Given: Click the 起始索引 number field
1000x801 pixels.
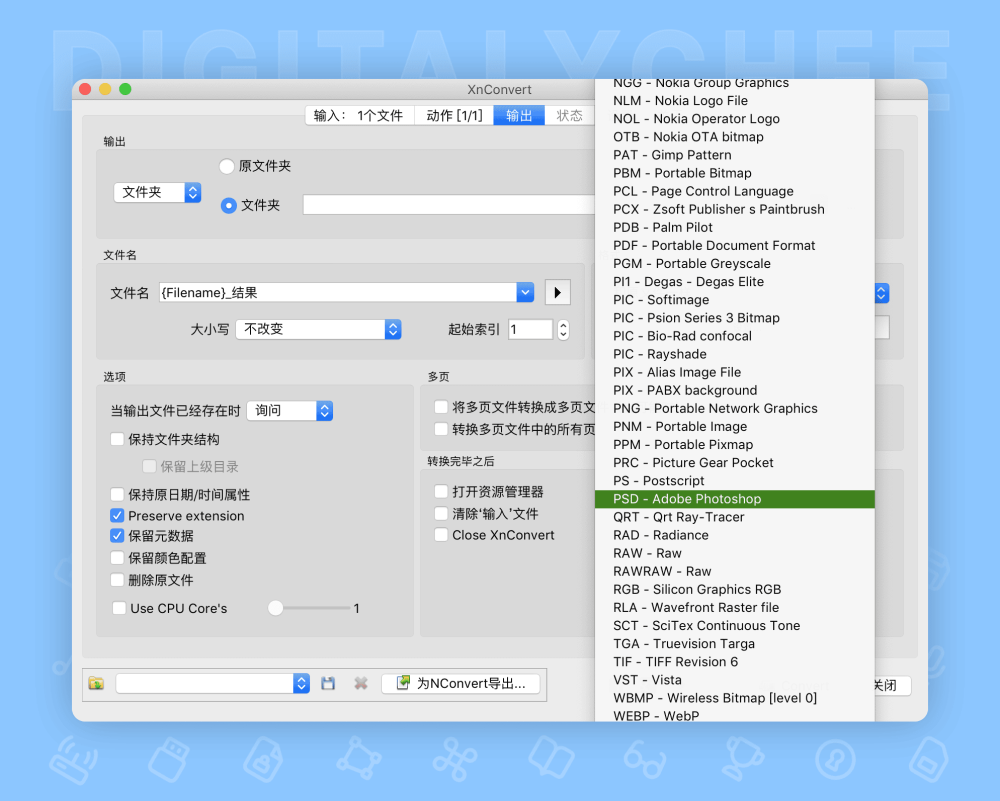Looking at the screenshot, I should click(x=531, y=329).
